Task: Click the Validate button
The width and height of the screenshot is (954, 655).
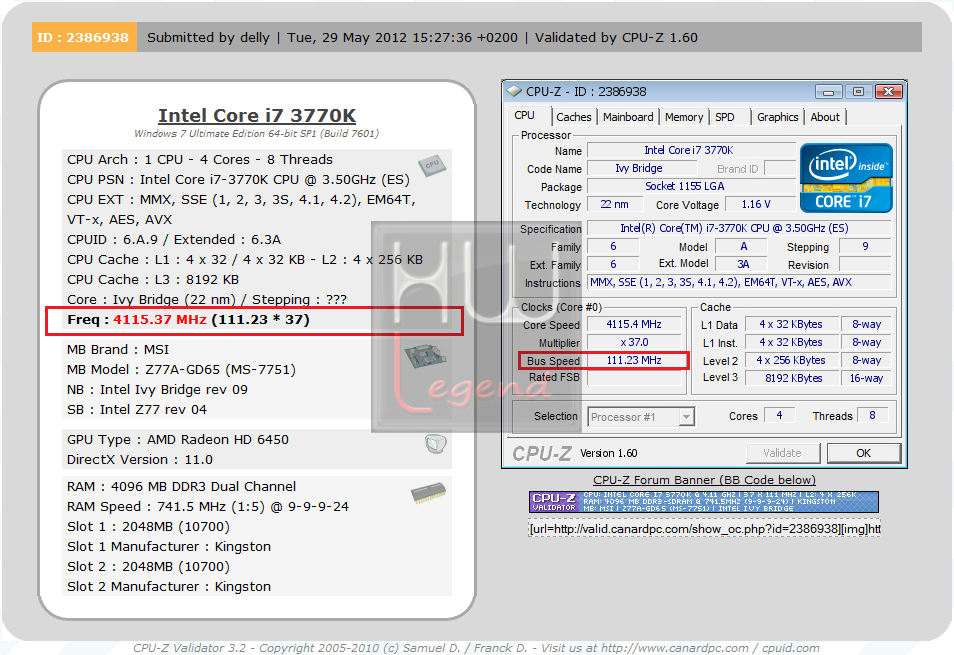Action: [x=782, y=453]
